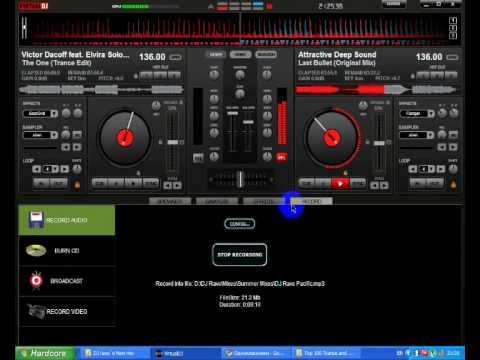The width and height of the screenshot is (480, 360).
Task: Select waveform zoom level 3 at top right
Action: point(453,35)
